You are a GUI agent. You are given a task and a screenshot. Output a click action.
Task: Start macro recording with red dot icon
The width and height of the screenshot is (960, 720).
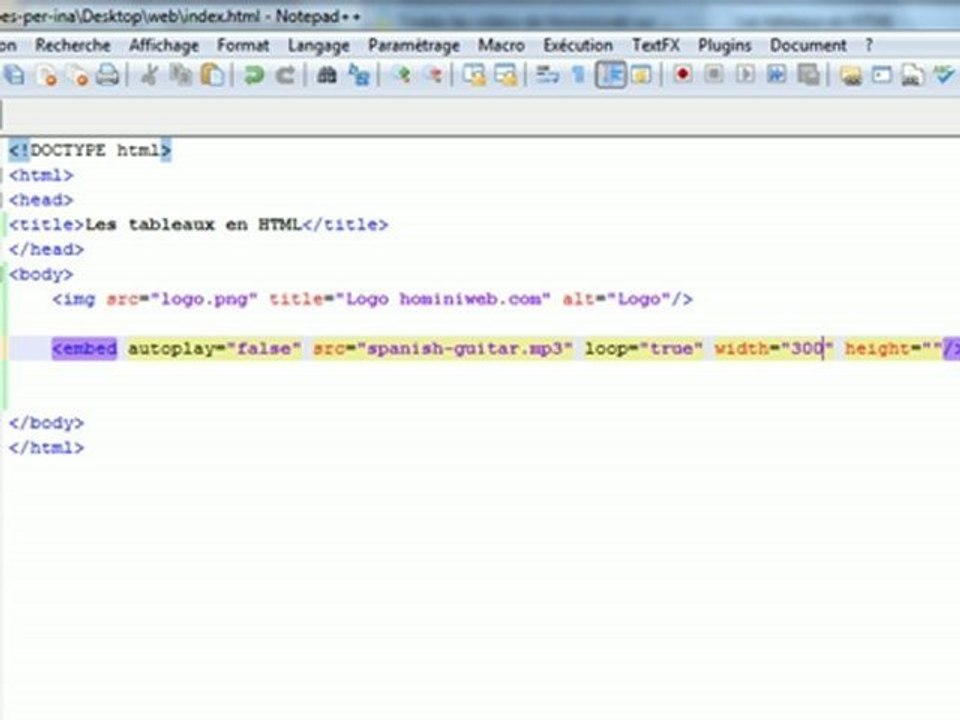pyautogui.click(x=683, y=75)
